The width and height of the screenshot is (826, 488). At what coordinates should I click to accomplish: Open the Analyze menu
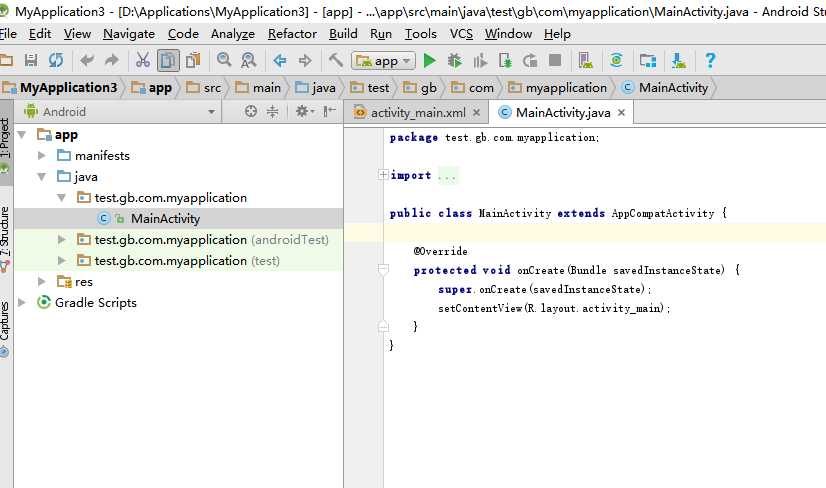[233, 34]
